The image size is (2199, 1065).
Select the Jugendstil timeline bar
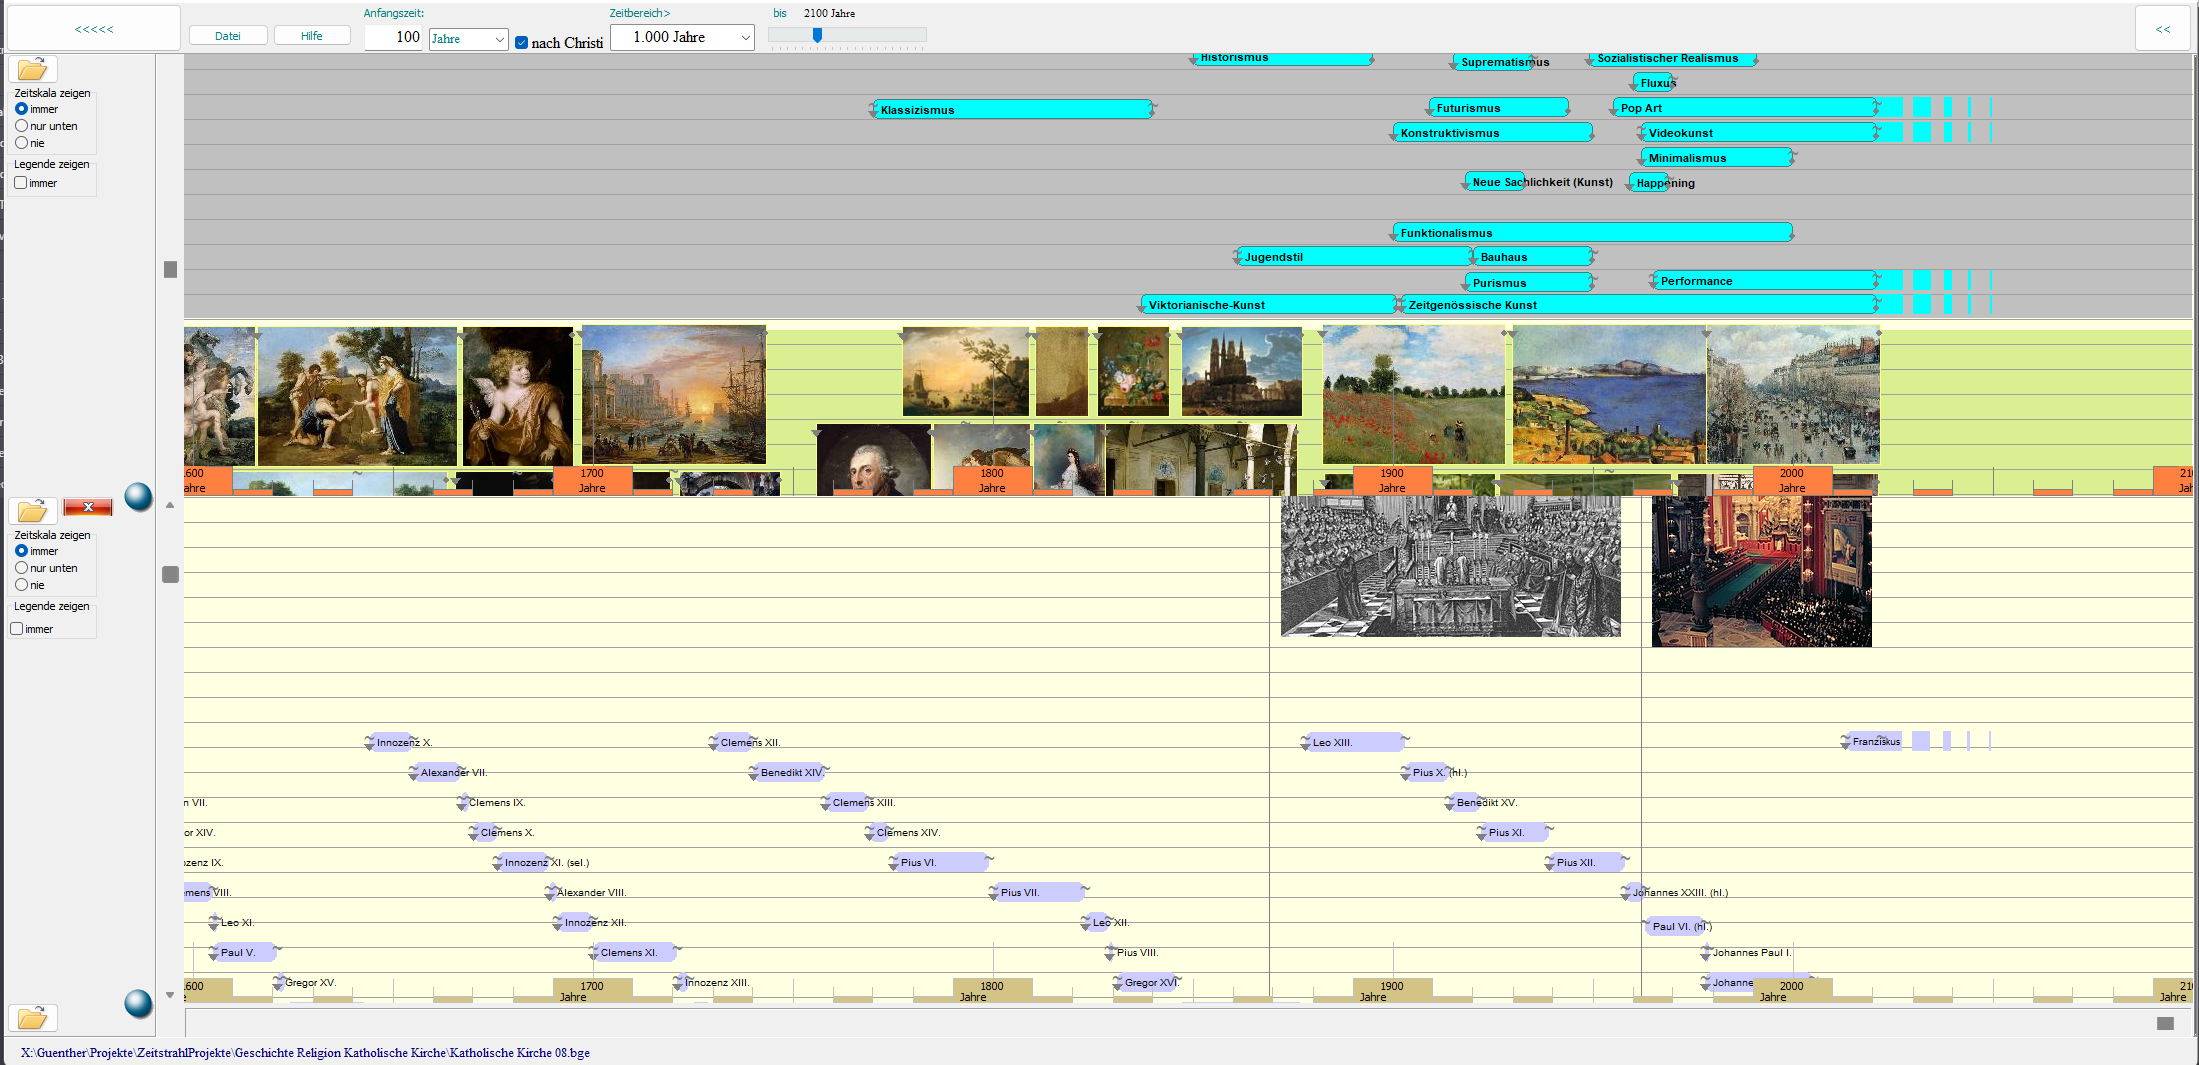(x=1354, y=257)
